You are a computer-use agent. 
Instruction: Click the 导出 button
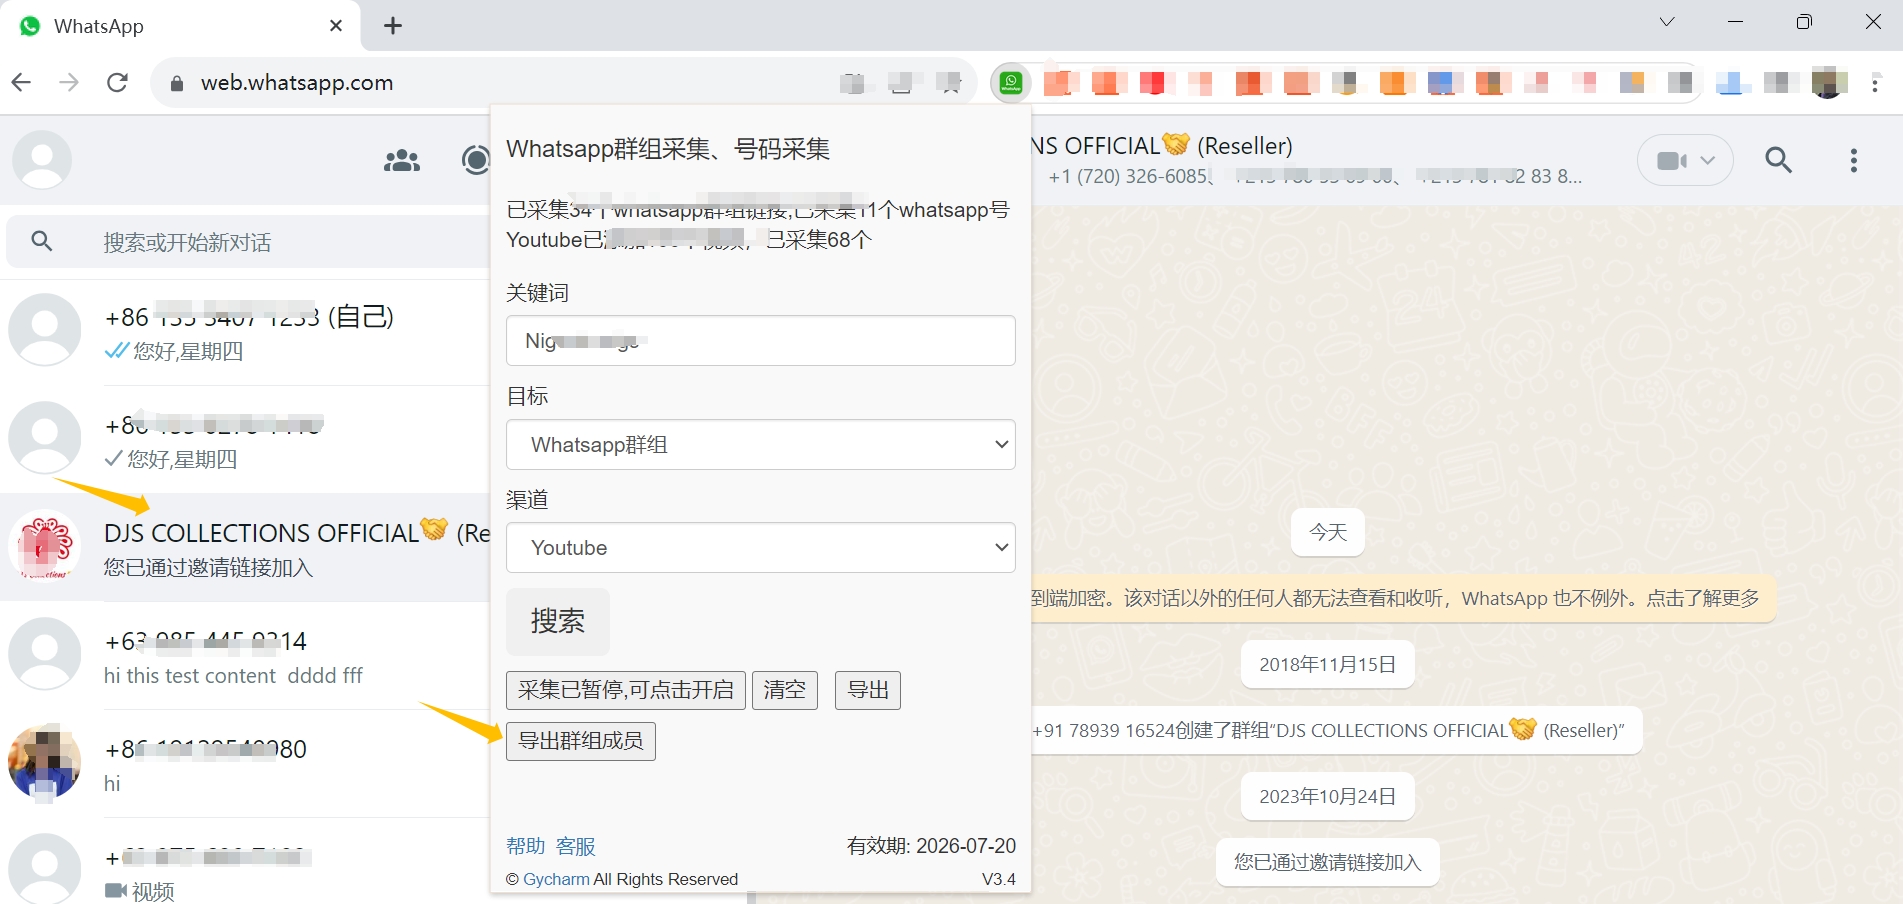[868, 690]
